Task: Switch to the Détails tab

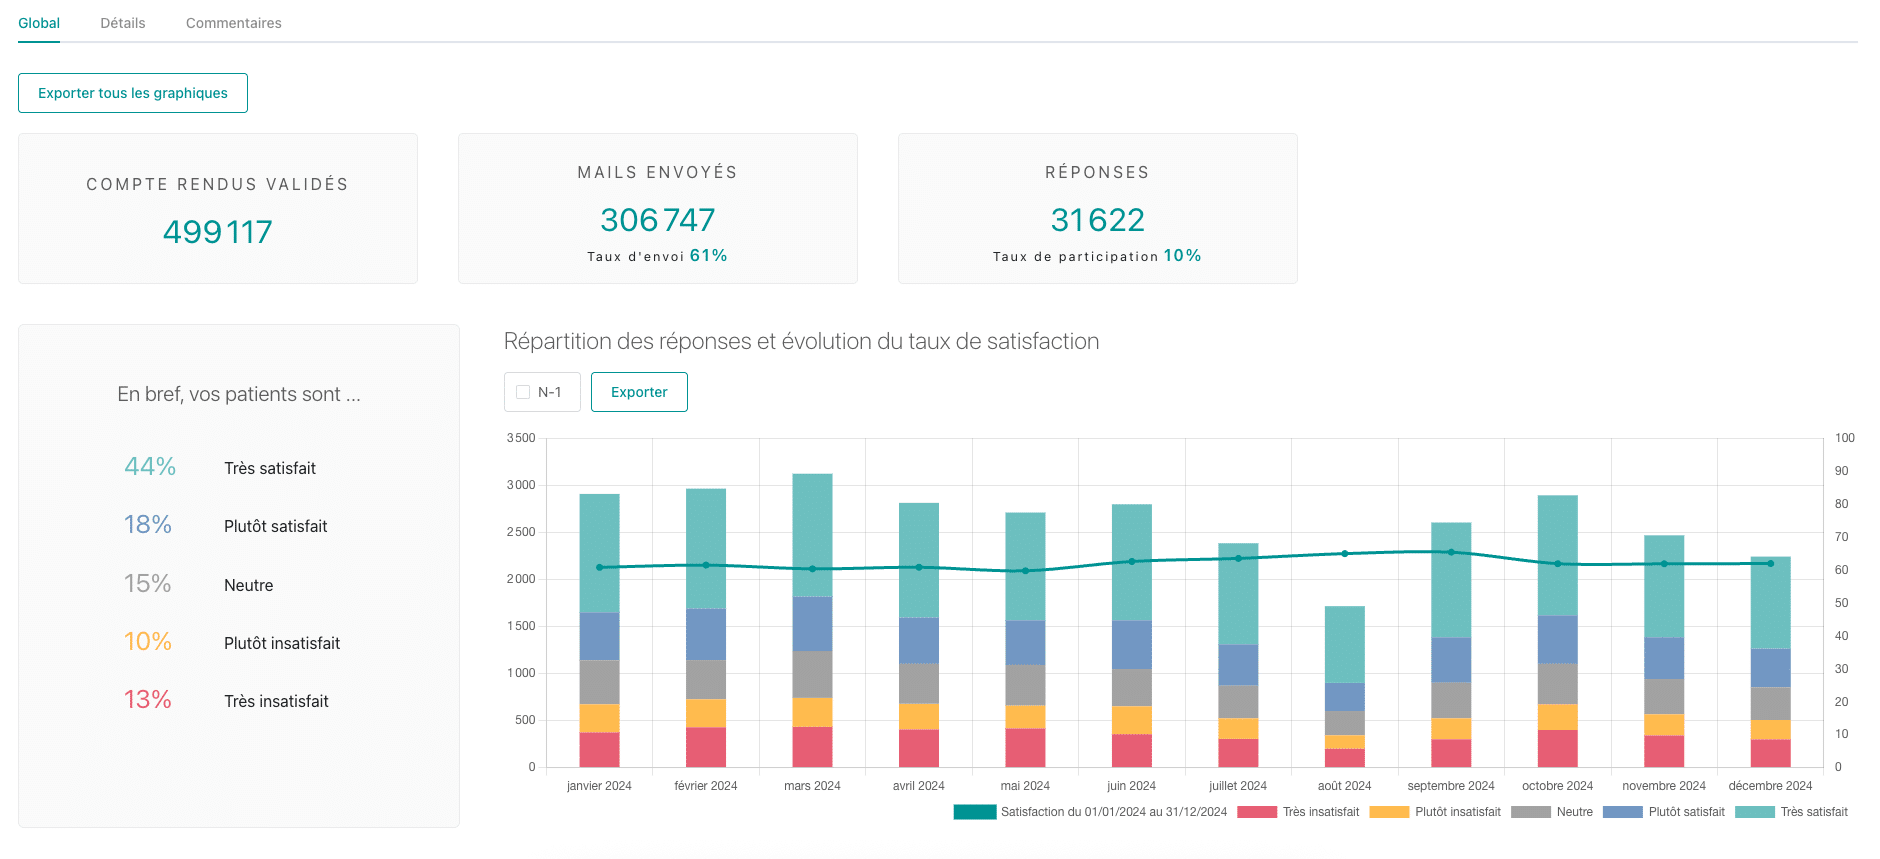Action: point(123,23)
